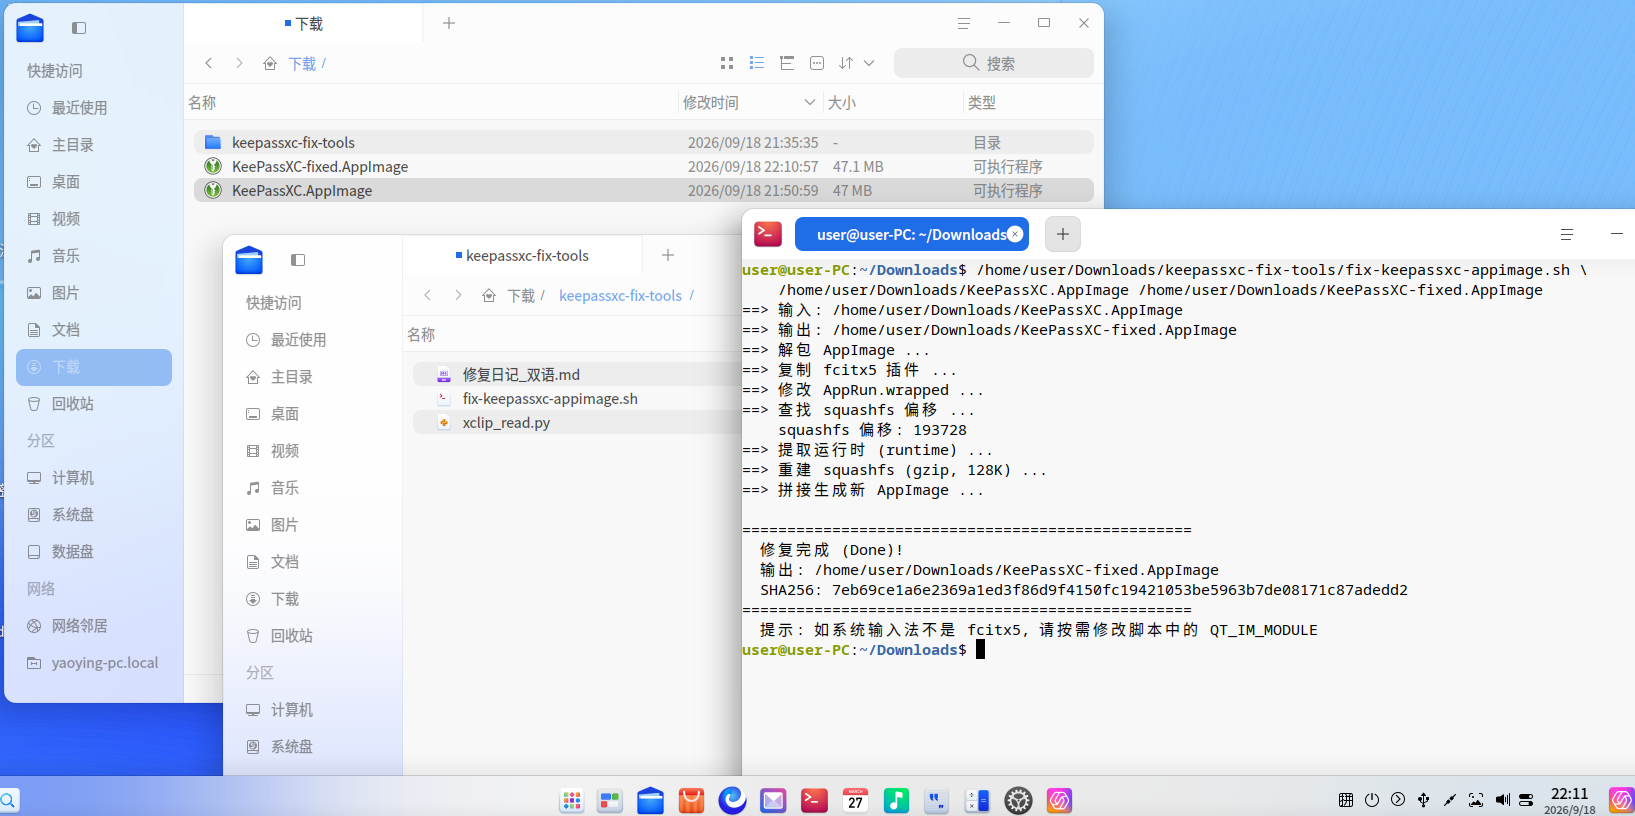
Task: Launch the web browser from the dock
Action: tap(732, 800)
